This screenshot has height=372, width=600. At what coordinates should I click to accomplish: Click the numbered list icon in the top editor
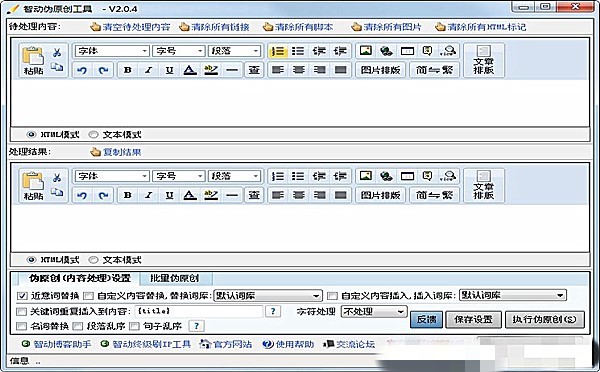[x=278, y=51]
